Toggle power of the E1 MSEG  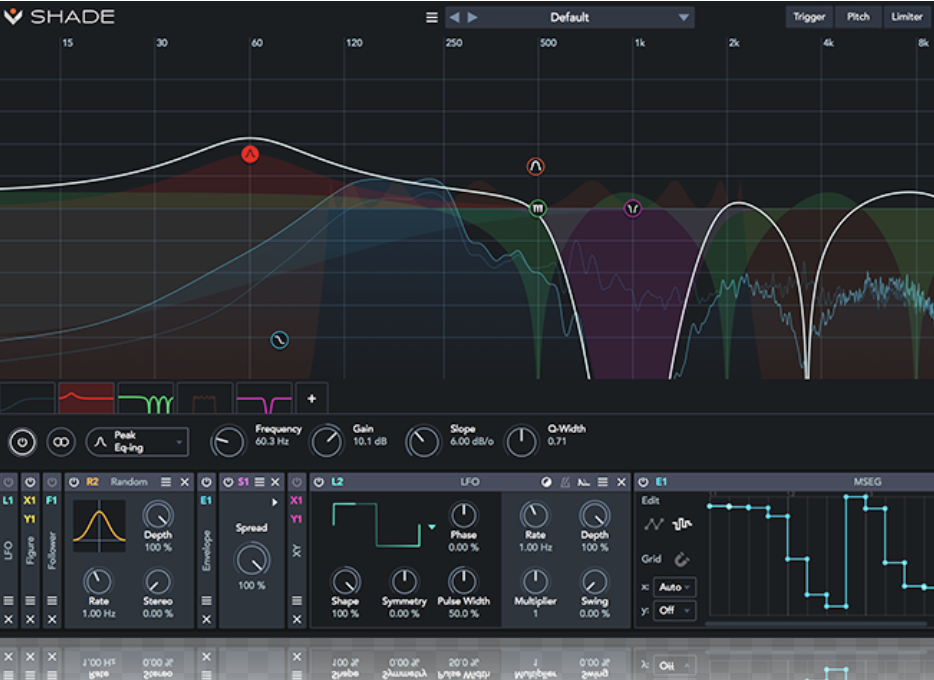(x=643, y=482)
